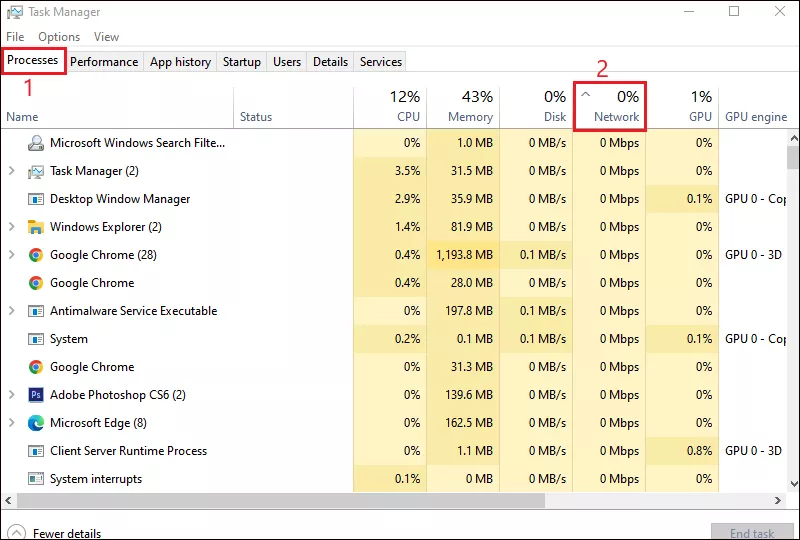800x540 pixels.
Task: Sort processes by Memory column
Action: click(463, 108)
